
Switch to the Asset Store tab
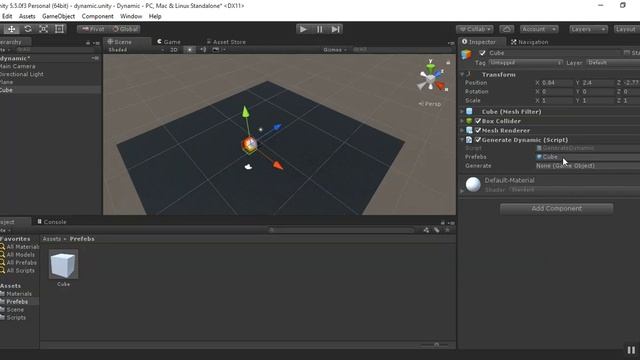(x=226, y=42)
